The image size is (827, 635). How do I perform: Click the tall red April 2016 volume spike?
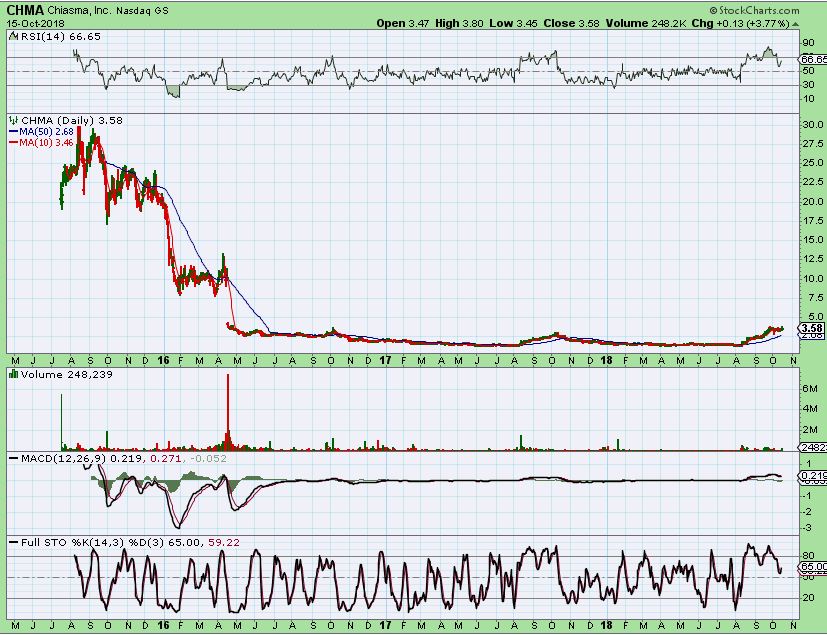(228, 411)
